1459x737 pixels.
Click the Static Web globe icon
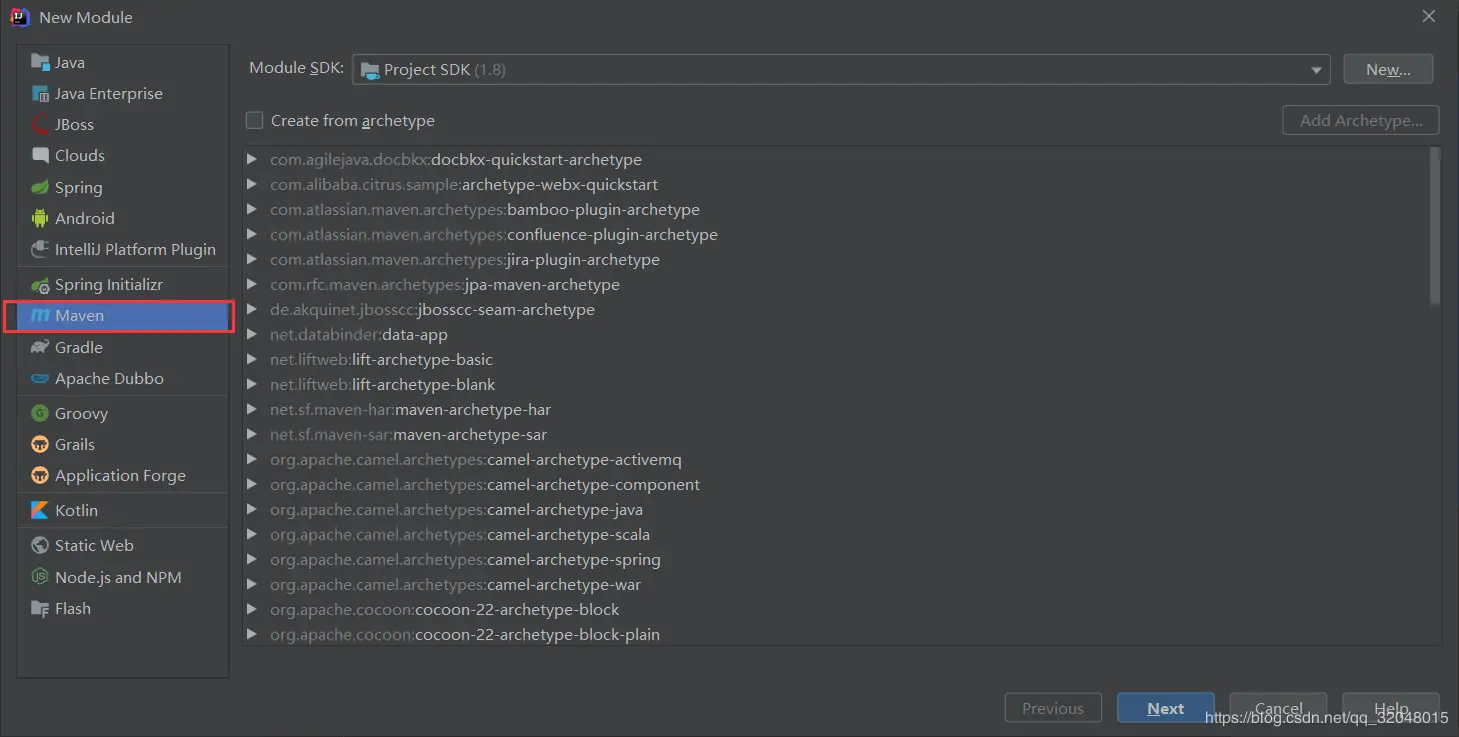click(40, 545)
